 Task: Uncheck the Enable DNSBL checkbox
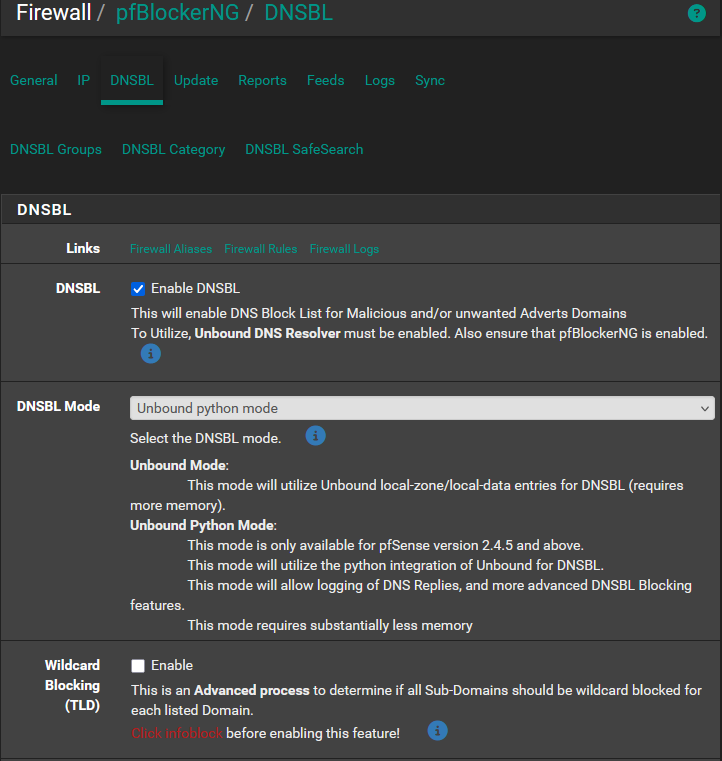139,289
